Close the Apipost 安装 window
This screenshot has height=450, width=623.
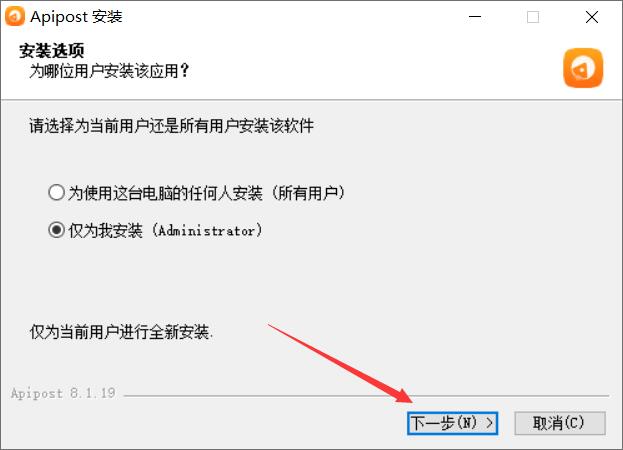click(x=592, y=17)
